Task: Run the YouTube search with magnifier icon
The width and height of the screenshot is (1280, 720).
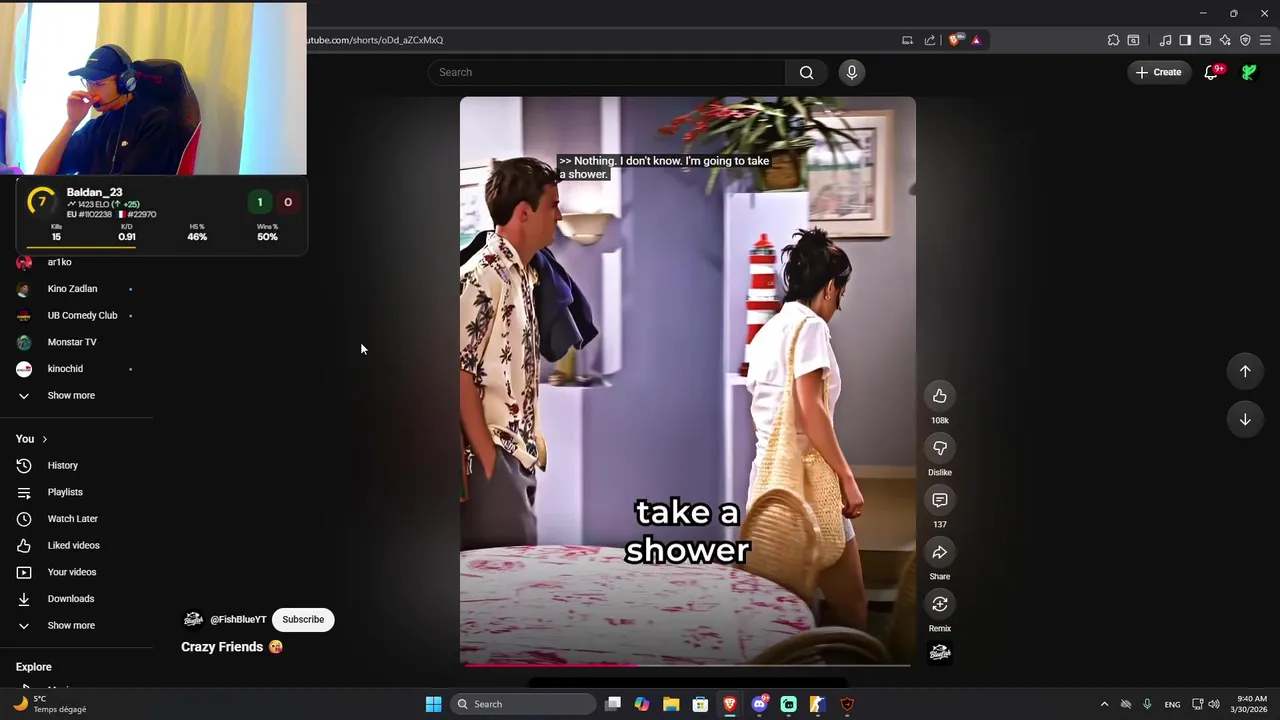Action: click(x=806, y=72)
